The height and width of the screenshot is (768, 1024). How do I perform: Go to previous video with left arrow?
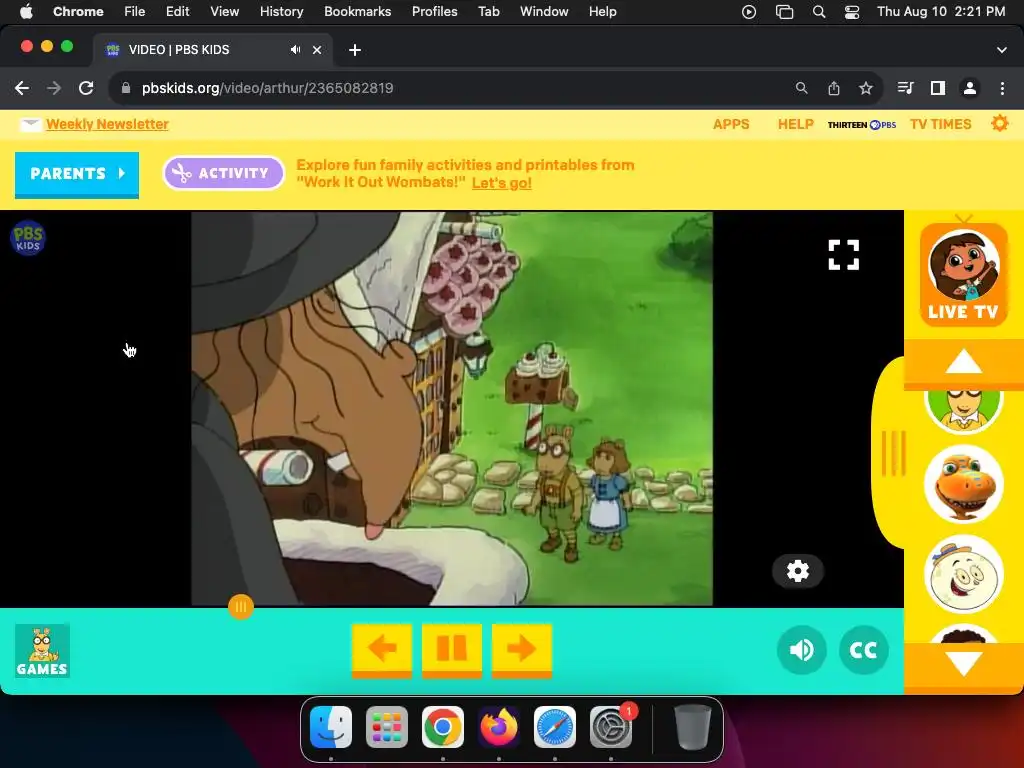pyautogui.click(x=382, y=650)
